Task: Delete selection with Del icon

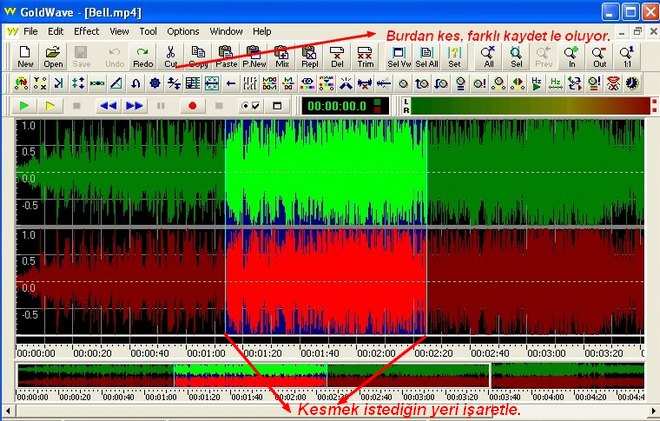Action: [337, 57]
